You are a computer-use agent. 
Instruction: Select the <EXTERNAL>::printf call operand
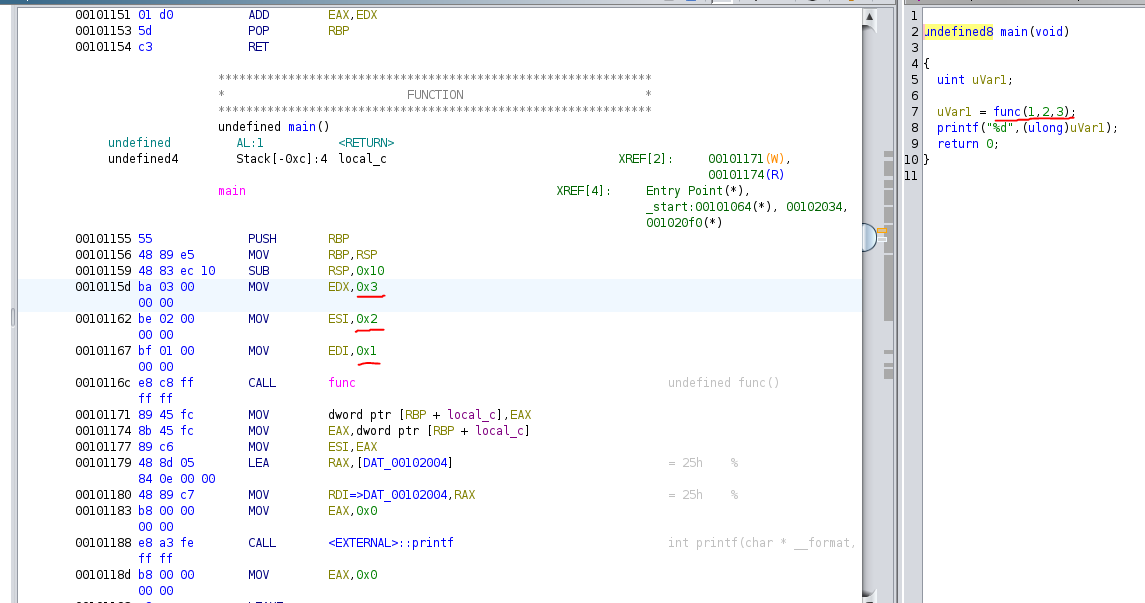click(390, 543)
